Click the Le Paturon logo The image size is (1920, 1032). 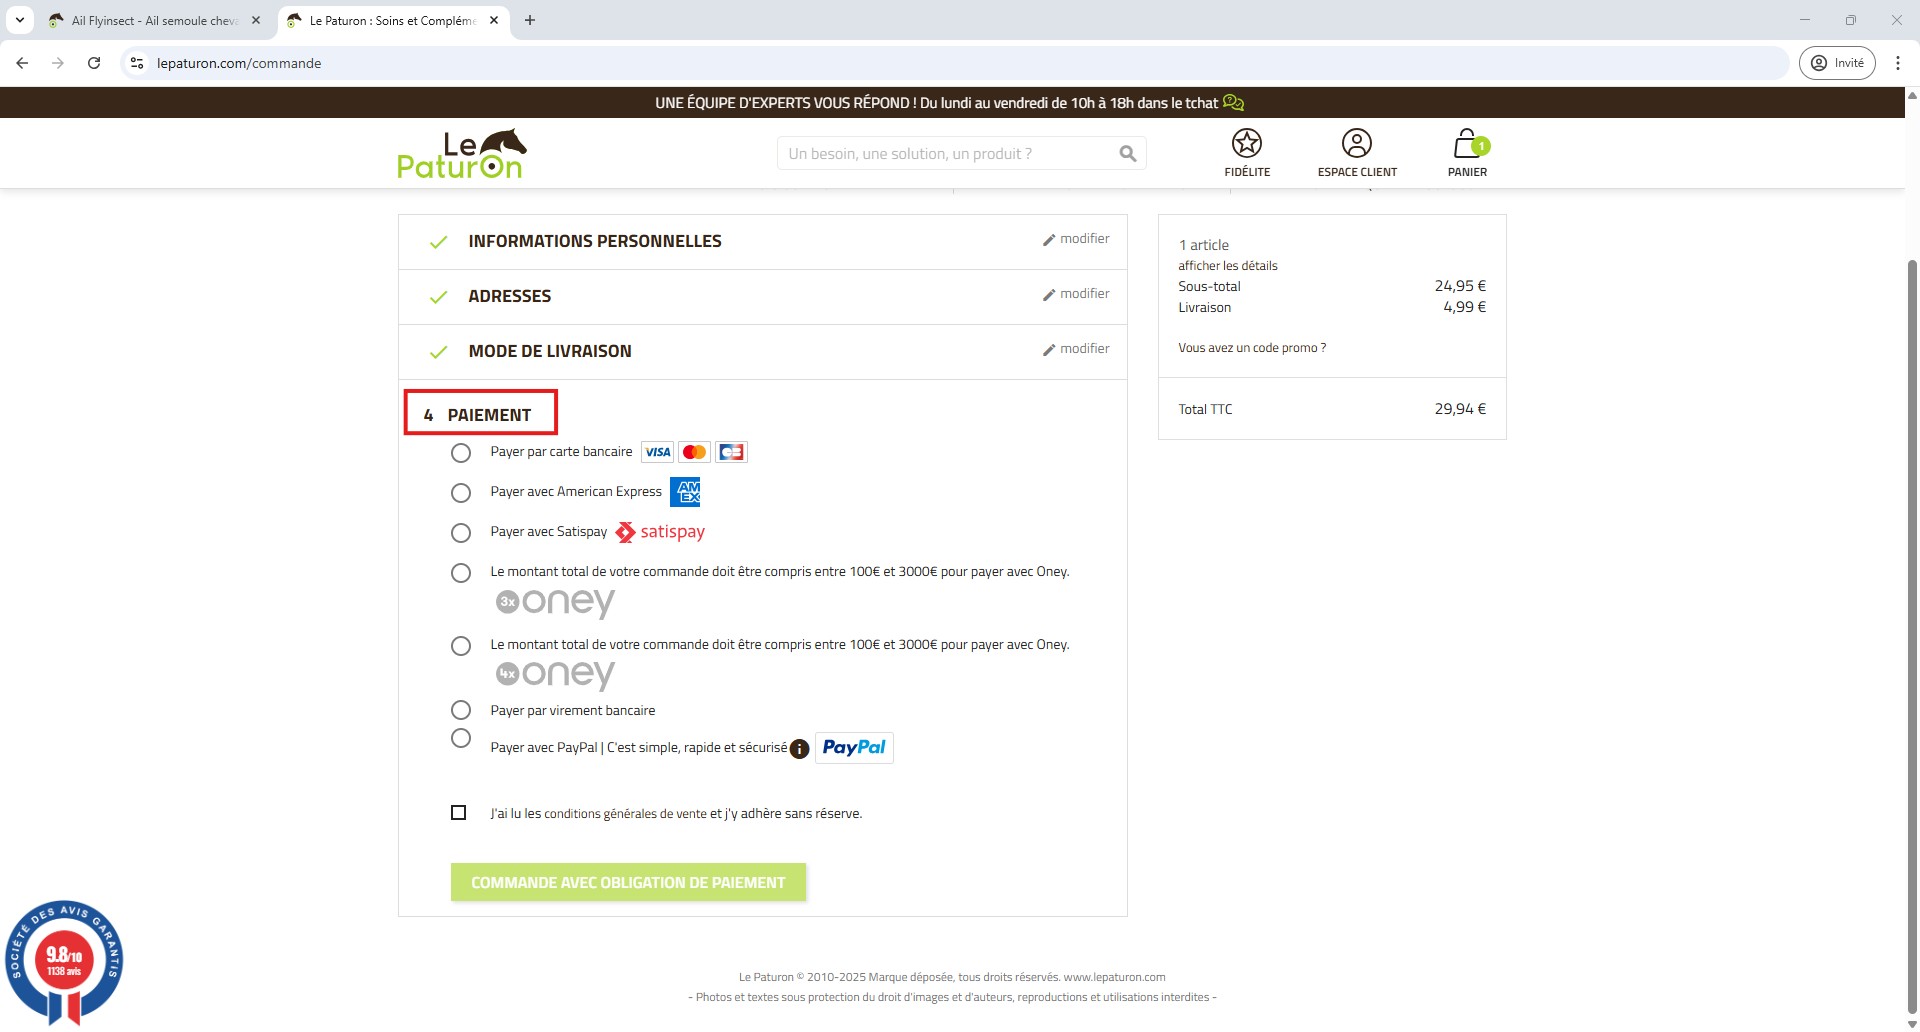tap(462, 154)
